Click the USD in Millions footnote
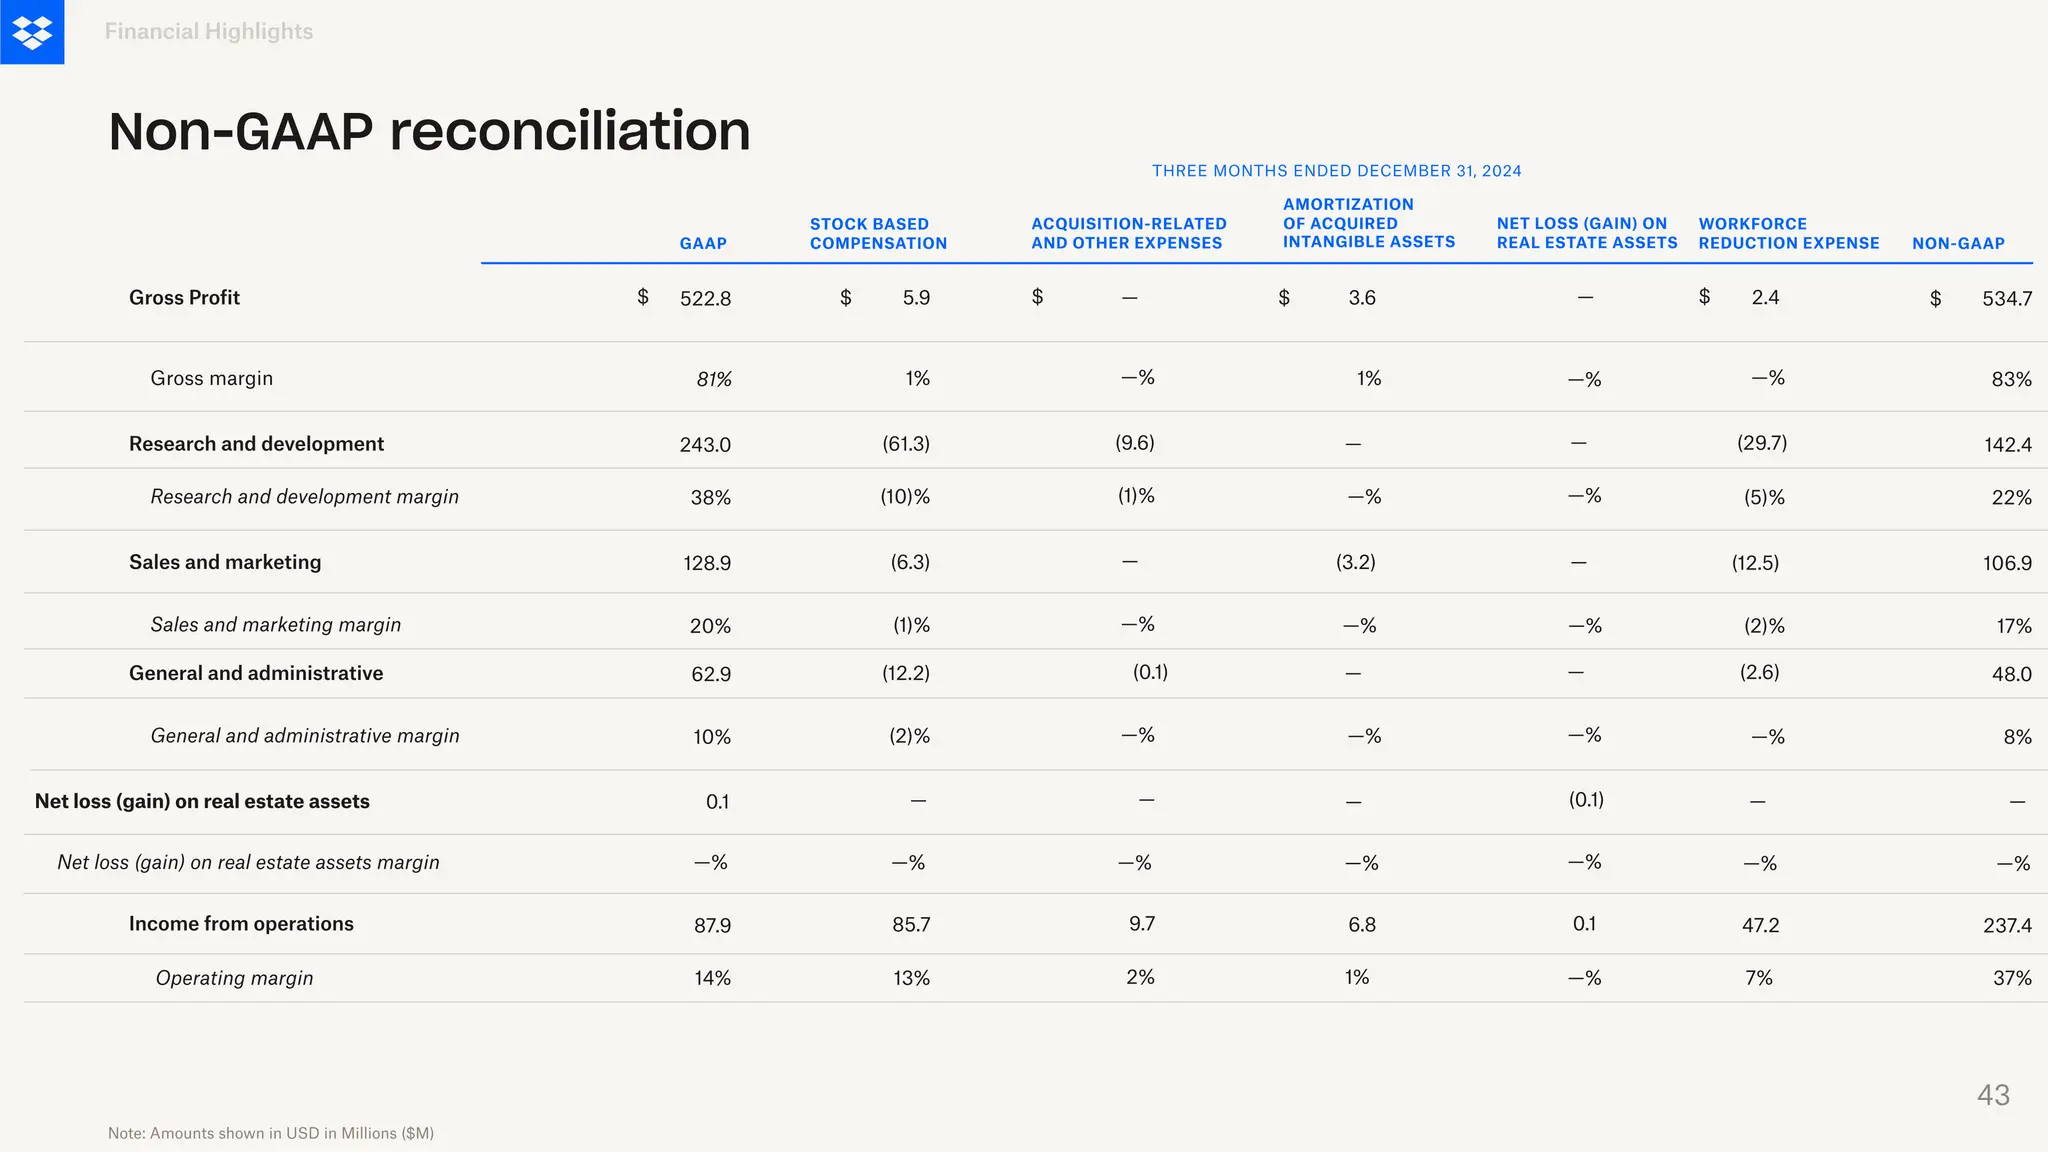Screen dimensions: 2048x1152 click(x=271, y=1133)
